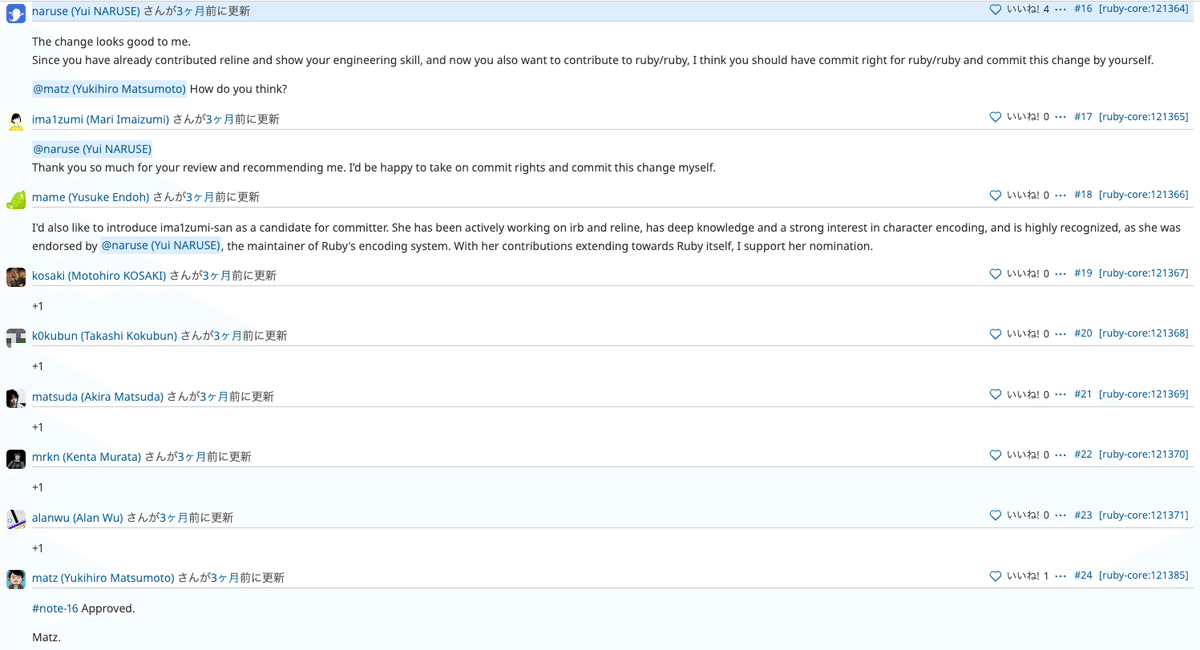The image size is (1200, 650).
Task: Open the more options menu for comment #23
Action: pyautogui.click(x=1060, y=516)
